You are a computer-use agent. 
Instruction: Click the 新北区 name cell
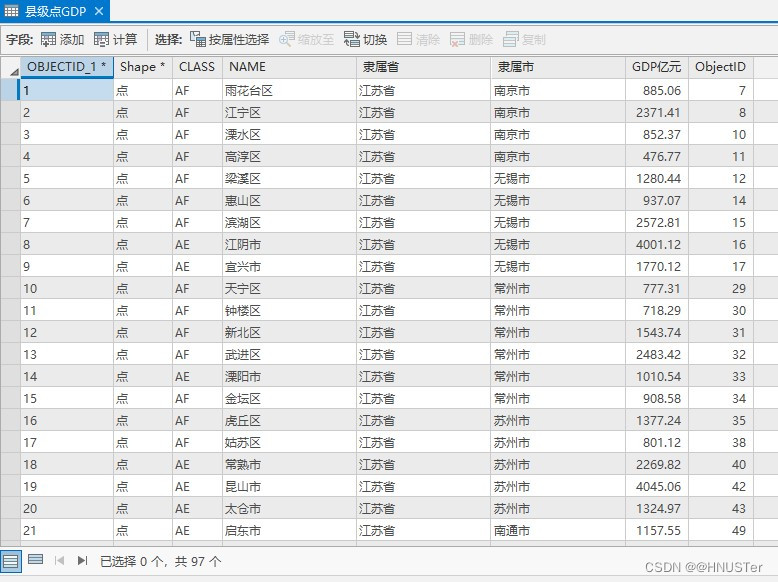click(289, 332)
